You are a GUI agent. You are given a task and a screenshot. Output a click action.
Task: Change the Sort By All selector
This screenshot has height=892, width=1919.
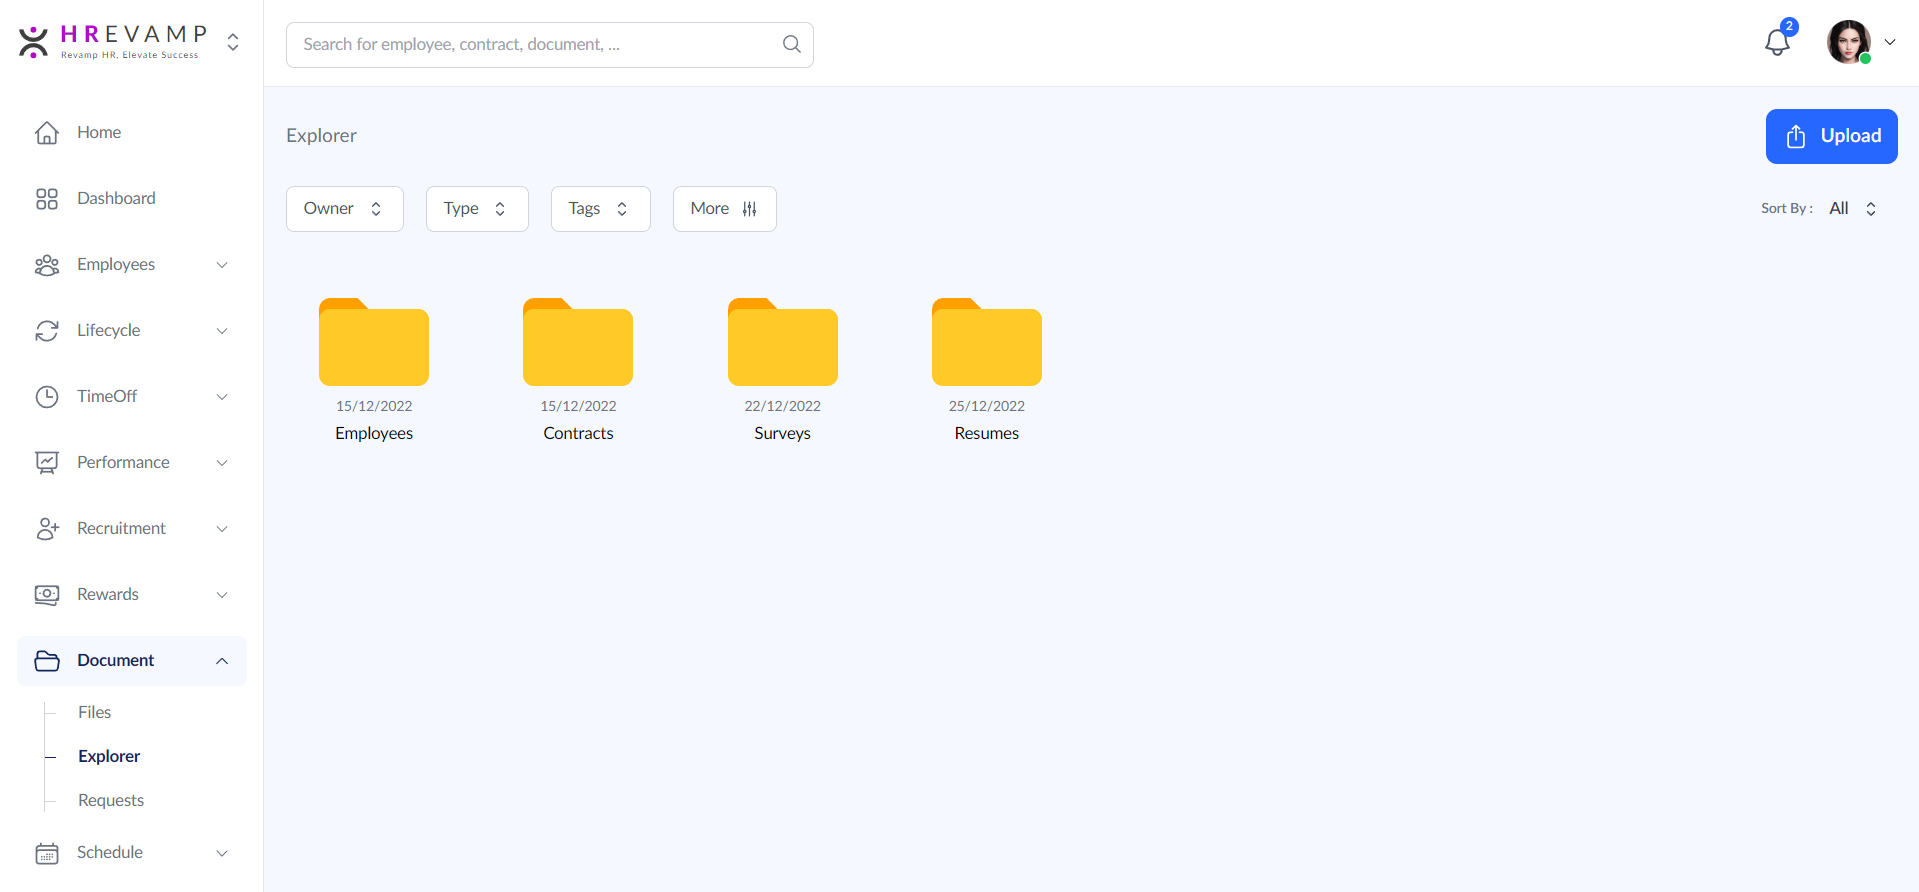[1852, 209]
